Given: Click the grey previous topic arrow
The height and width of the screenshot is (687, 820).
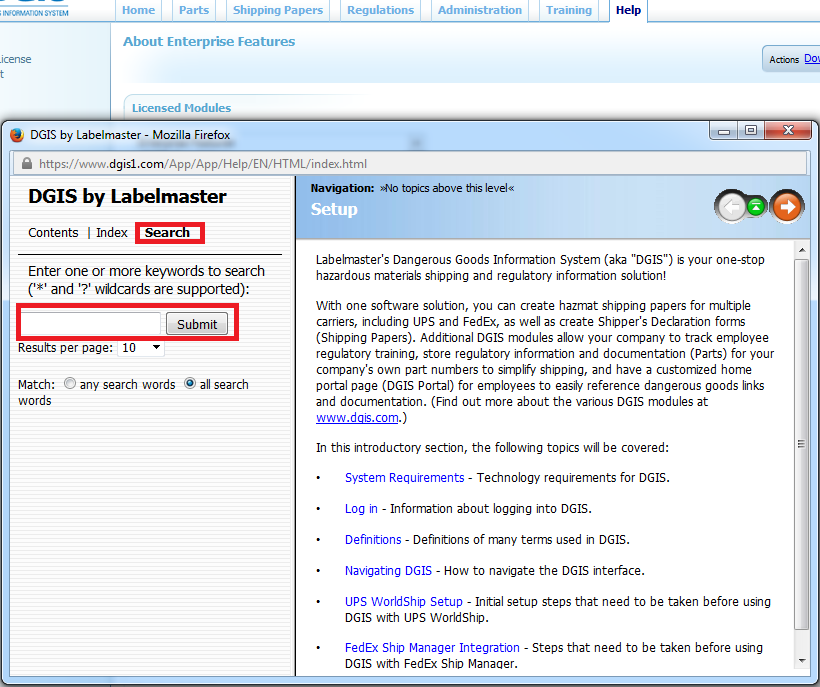Looking at the screenshot, I should click(x=730, y=207).
